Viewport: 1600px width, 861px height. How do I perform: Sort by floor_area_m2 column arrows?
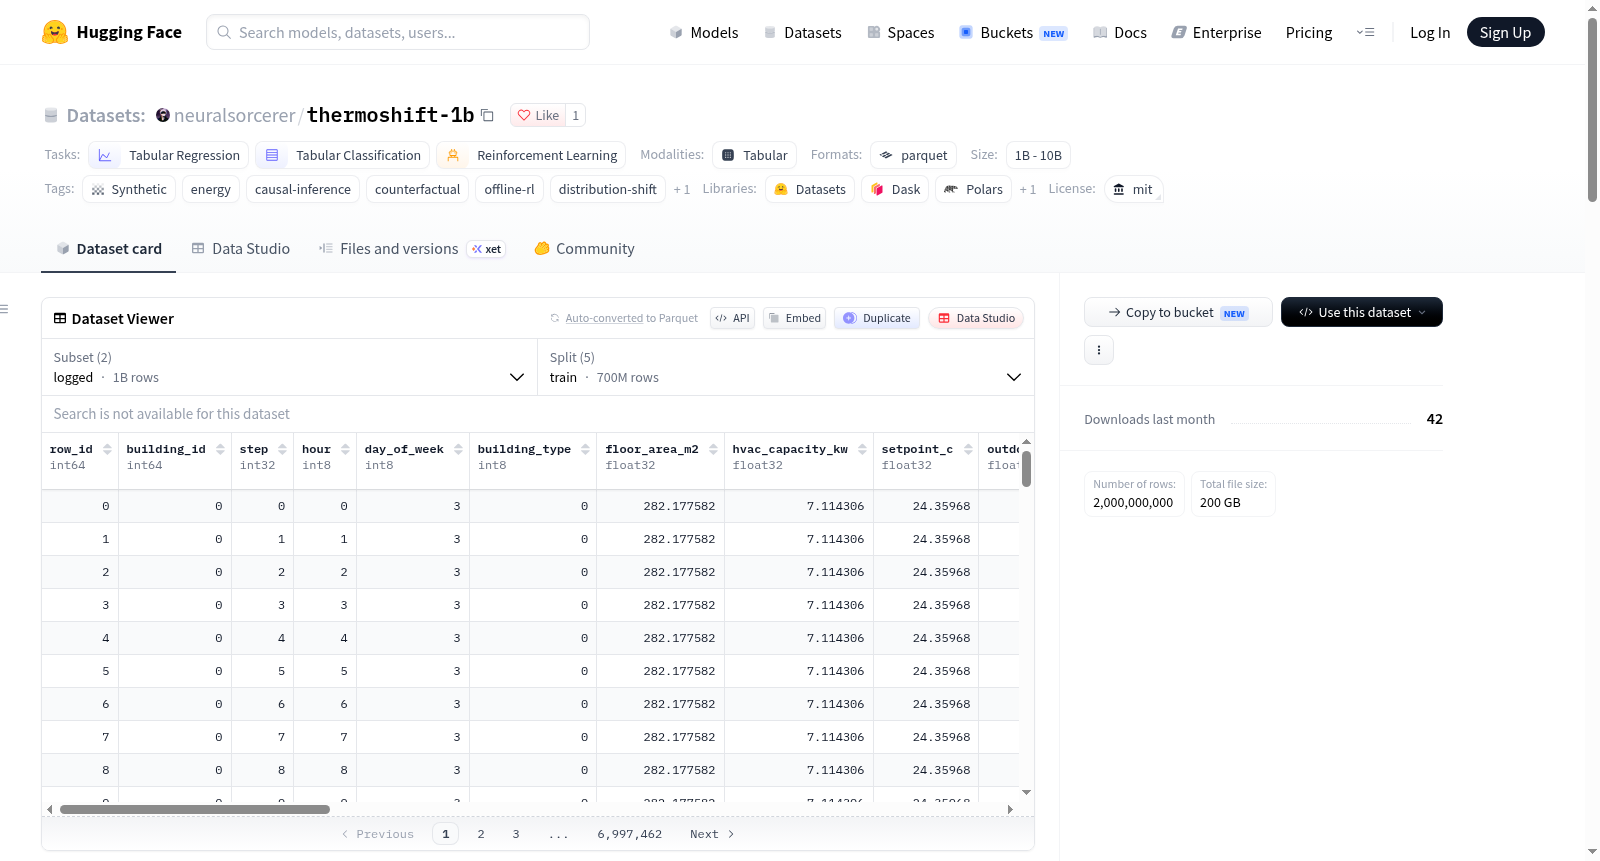click(713, 449)
